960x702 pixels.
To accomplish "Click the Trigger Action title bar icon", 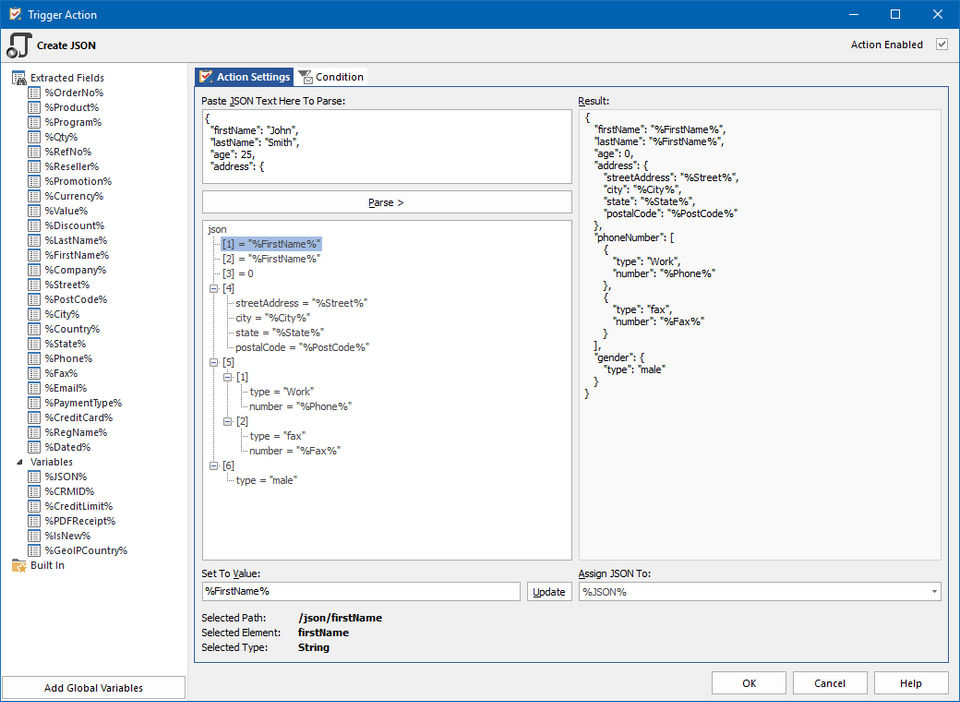I will tap(14, 15).
